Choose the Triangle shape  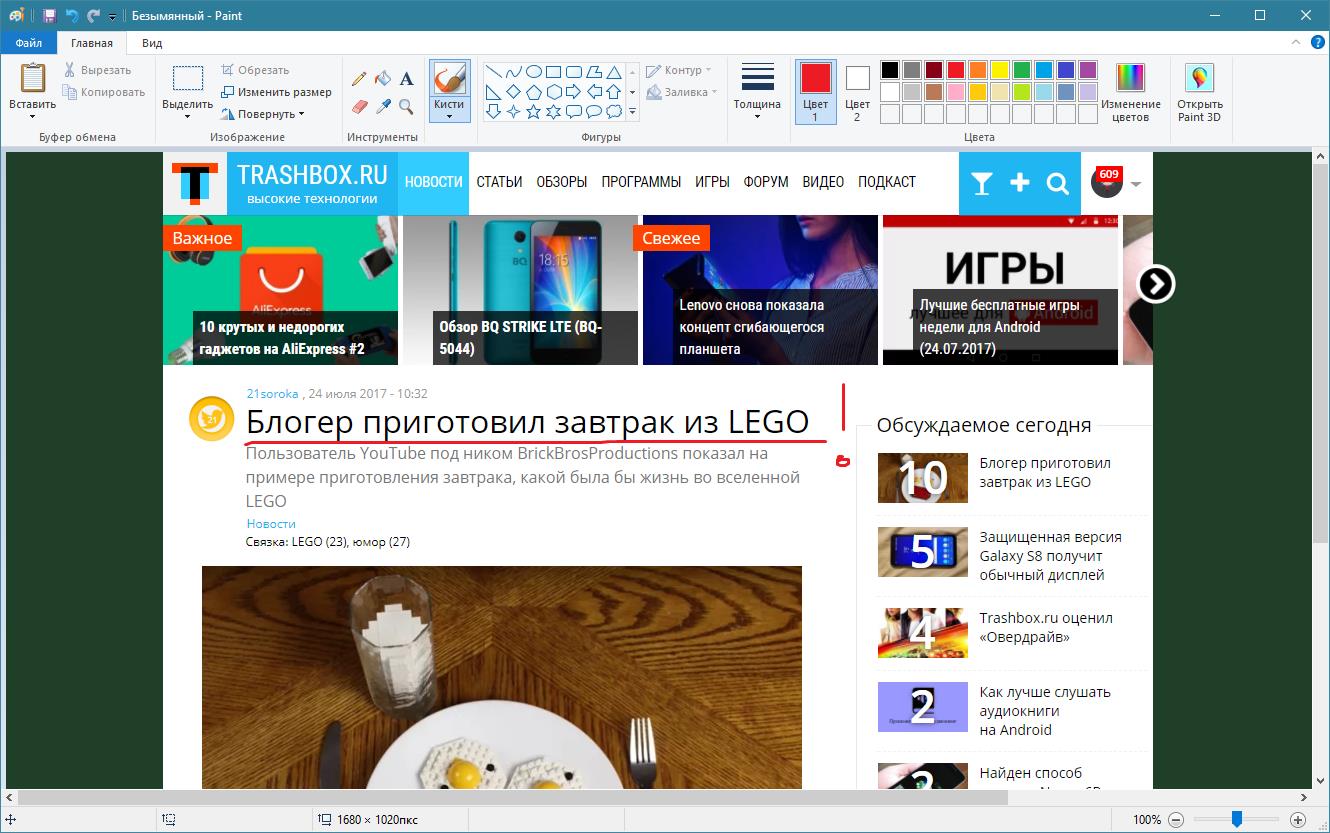[614, 72]
